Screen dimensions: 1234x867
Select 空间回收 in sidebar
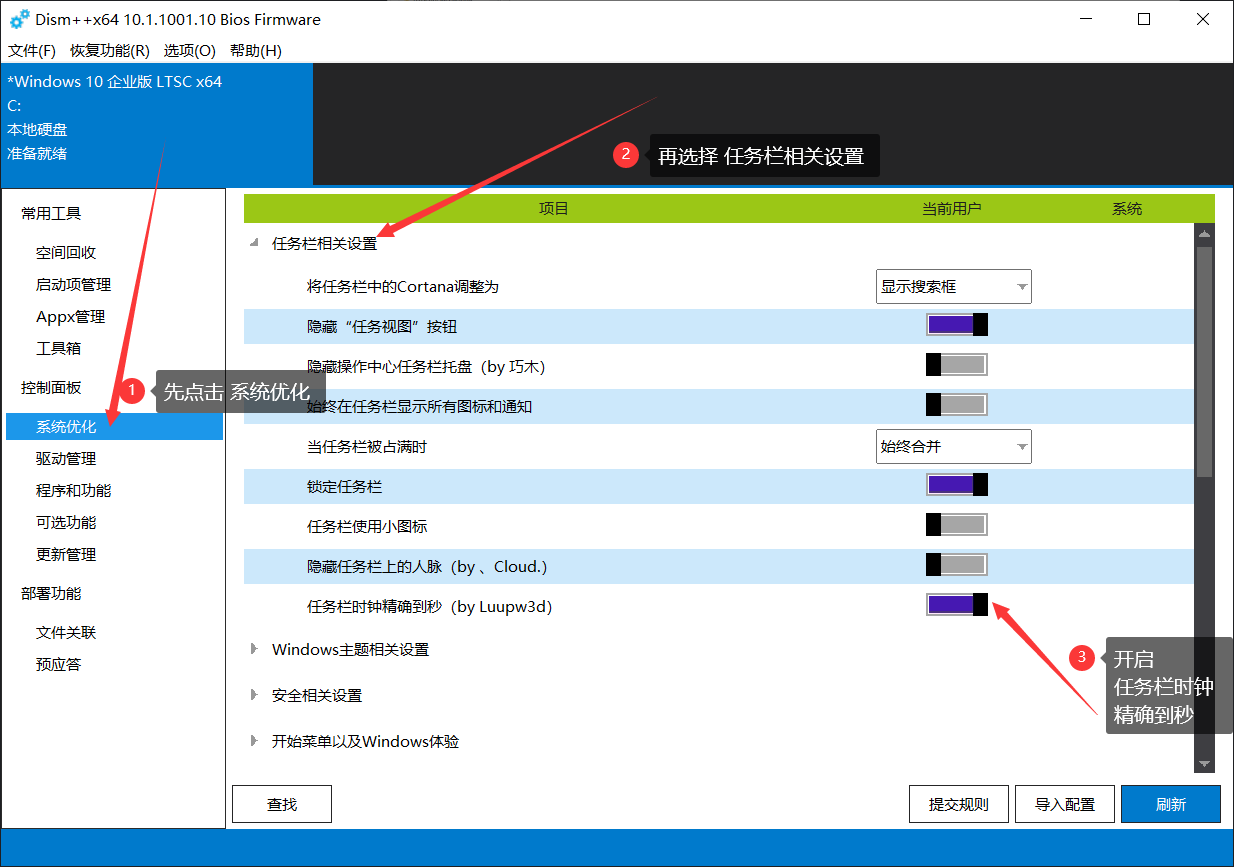[66, 253]
